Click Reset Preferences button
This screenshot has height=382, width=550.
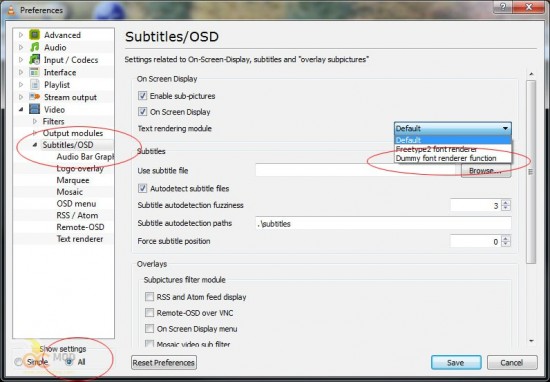(164, 363)
